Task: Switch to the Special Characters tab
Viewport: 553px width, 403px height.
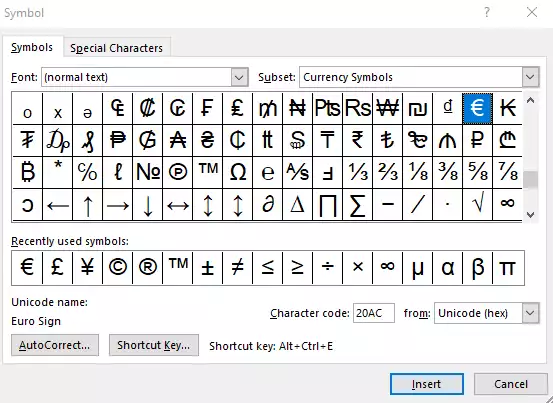Action: [117, 48]
